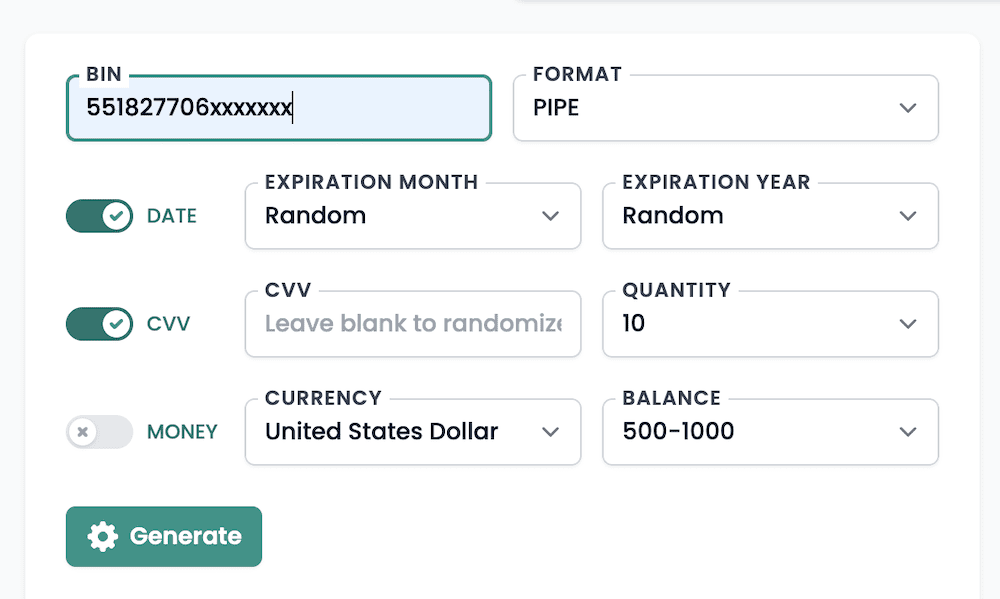Open the Format dropdown showing PIPE
The height and width of the screenshot is (599, 1000).
pos(725,108)
